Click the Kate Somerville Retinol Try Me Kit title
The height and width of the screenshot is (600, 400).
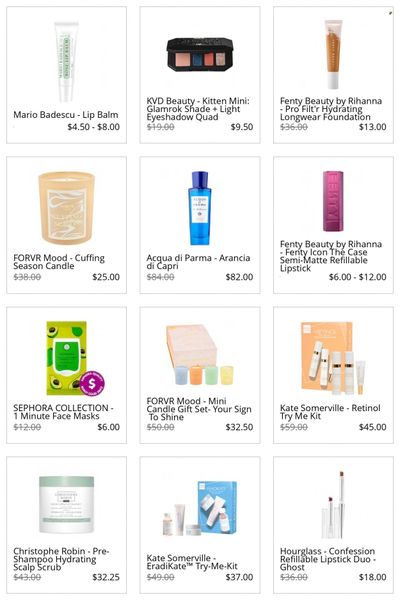click(x=330, y=412)
